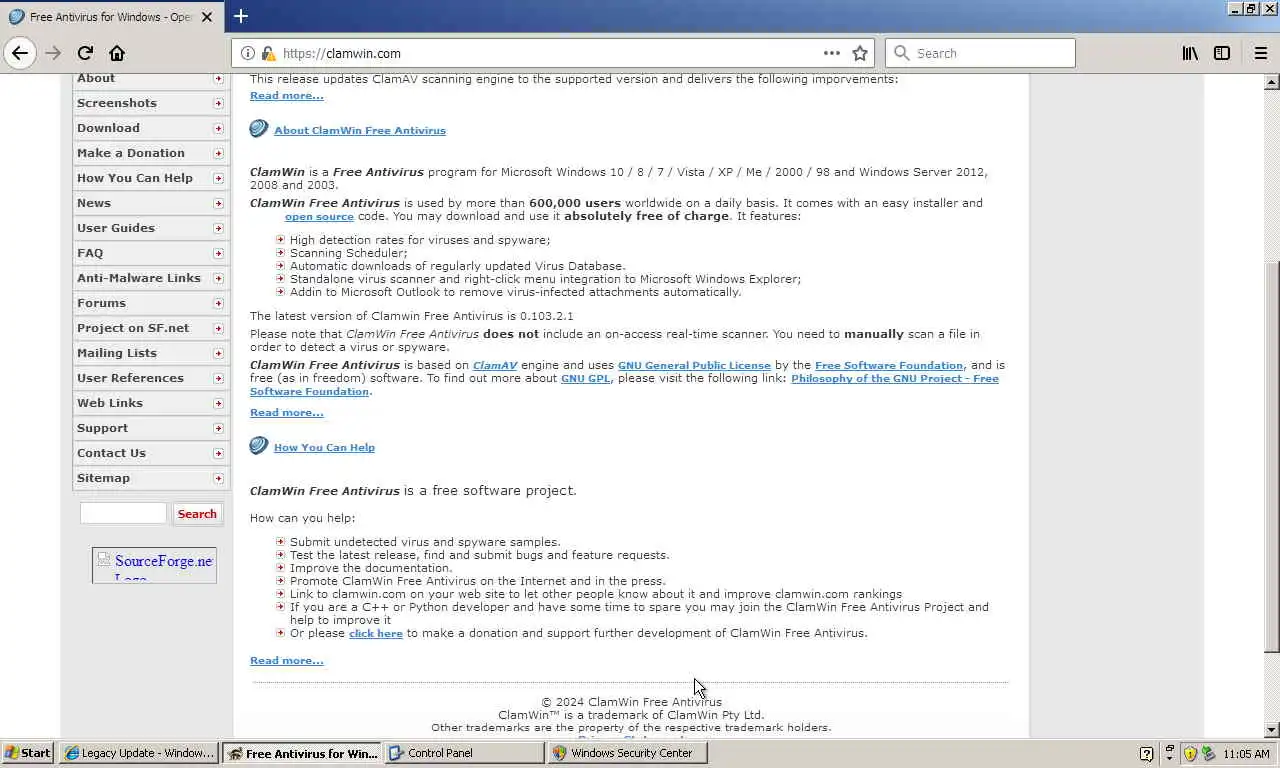Expand the FAQ sidebar menu arrow

218,253
